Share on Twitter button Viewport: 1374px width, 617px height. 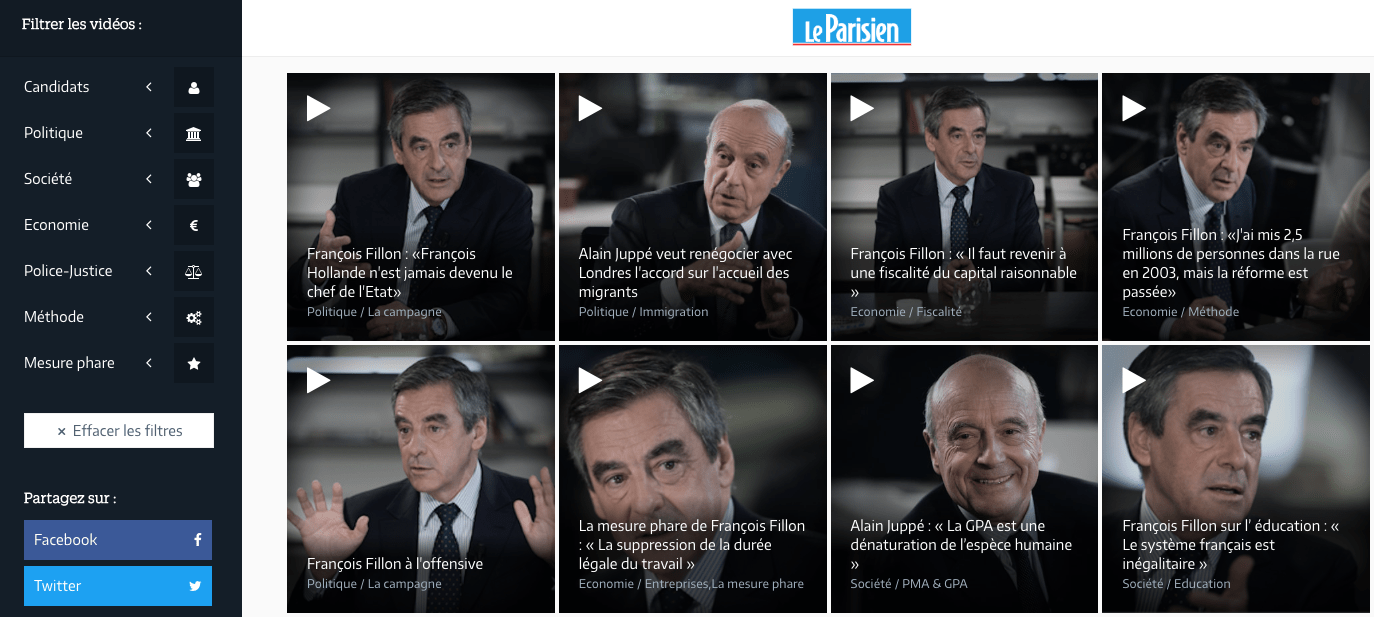click(x=118, y=586)
